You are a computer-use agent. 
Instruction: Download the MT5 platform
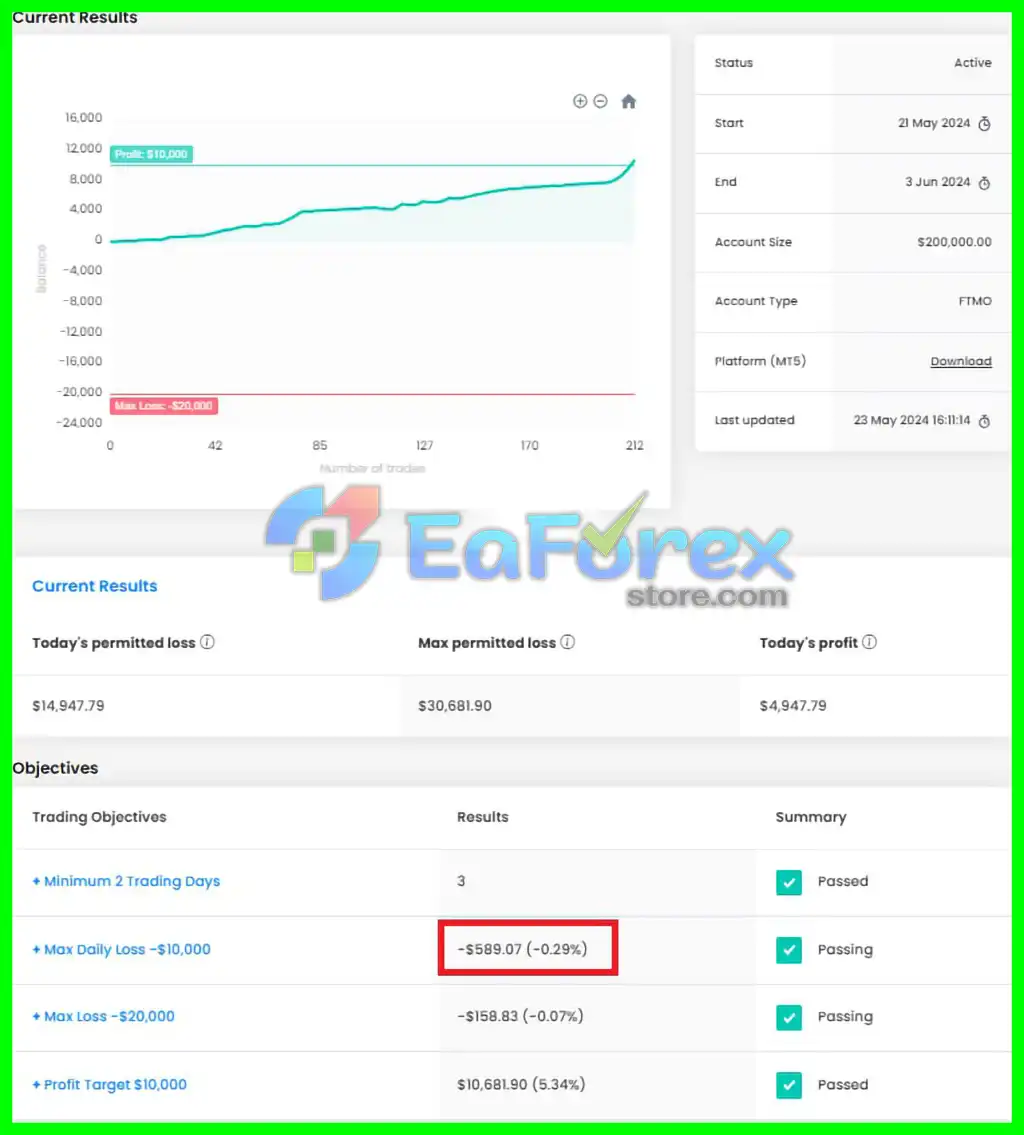(960, 361)
